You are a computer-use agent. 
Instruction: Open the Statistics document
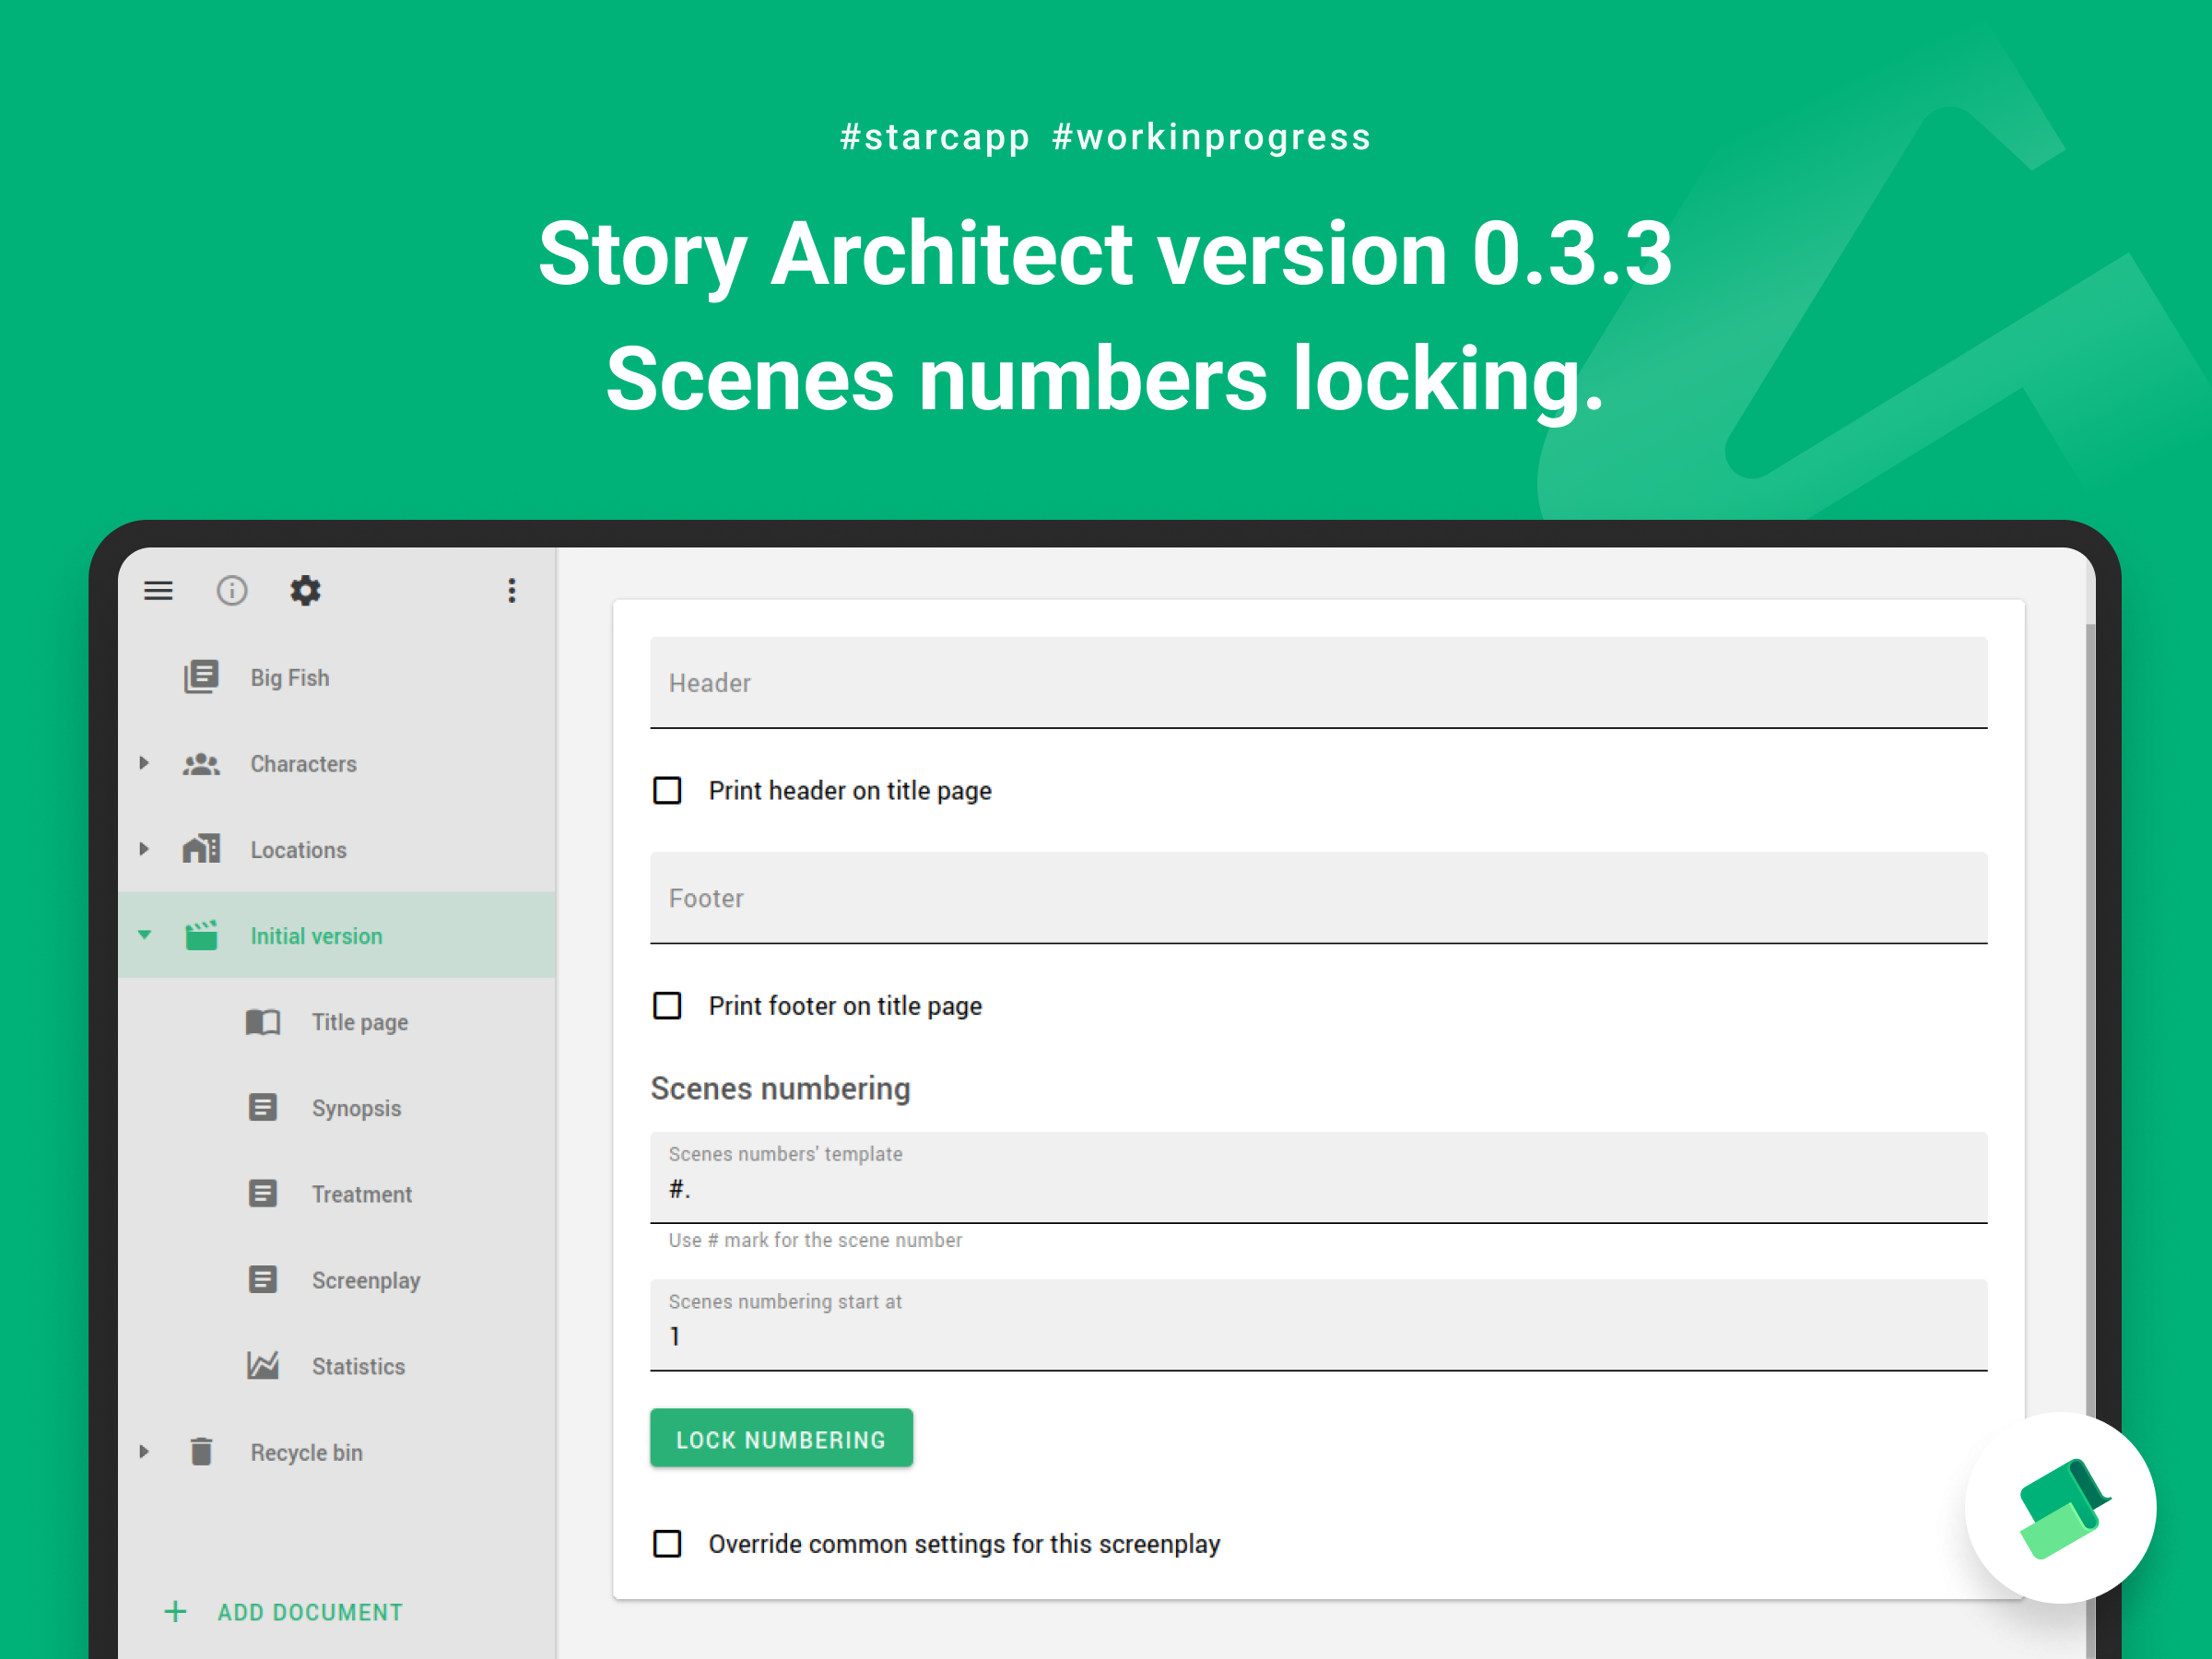click(358, 1366)
